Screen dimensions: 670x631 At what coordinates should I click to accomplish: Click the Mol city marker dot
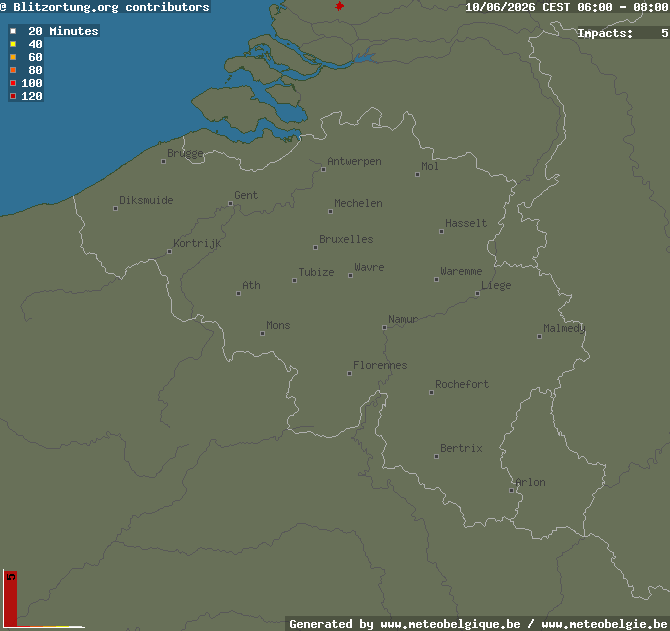point(417,174)
